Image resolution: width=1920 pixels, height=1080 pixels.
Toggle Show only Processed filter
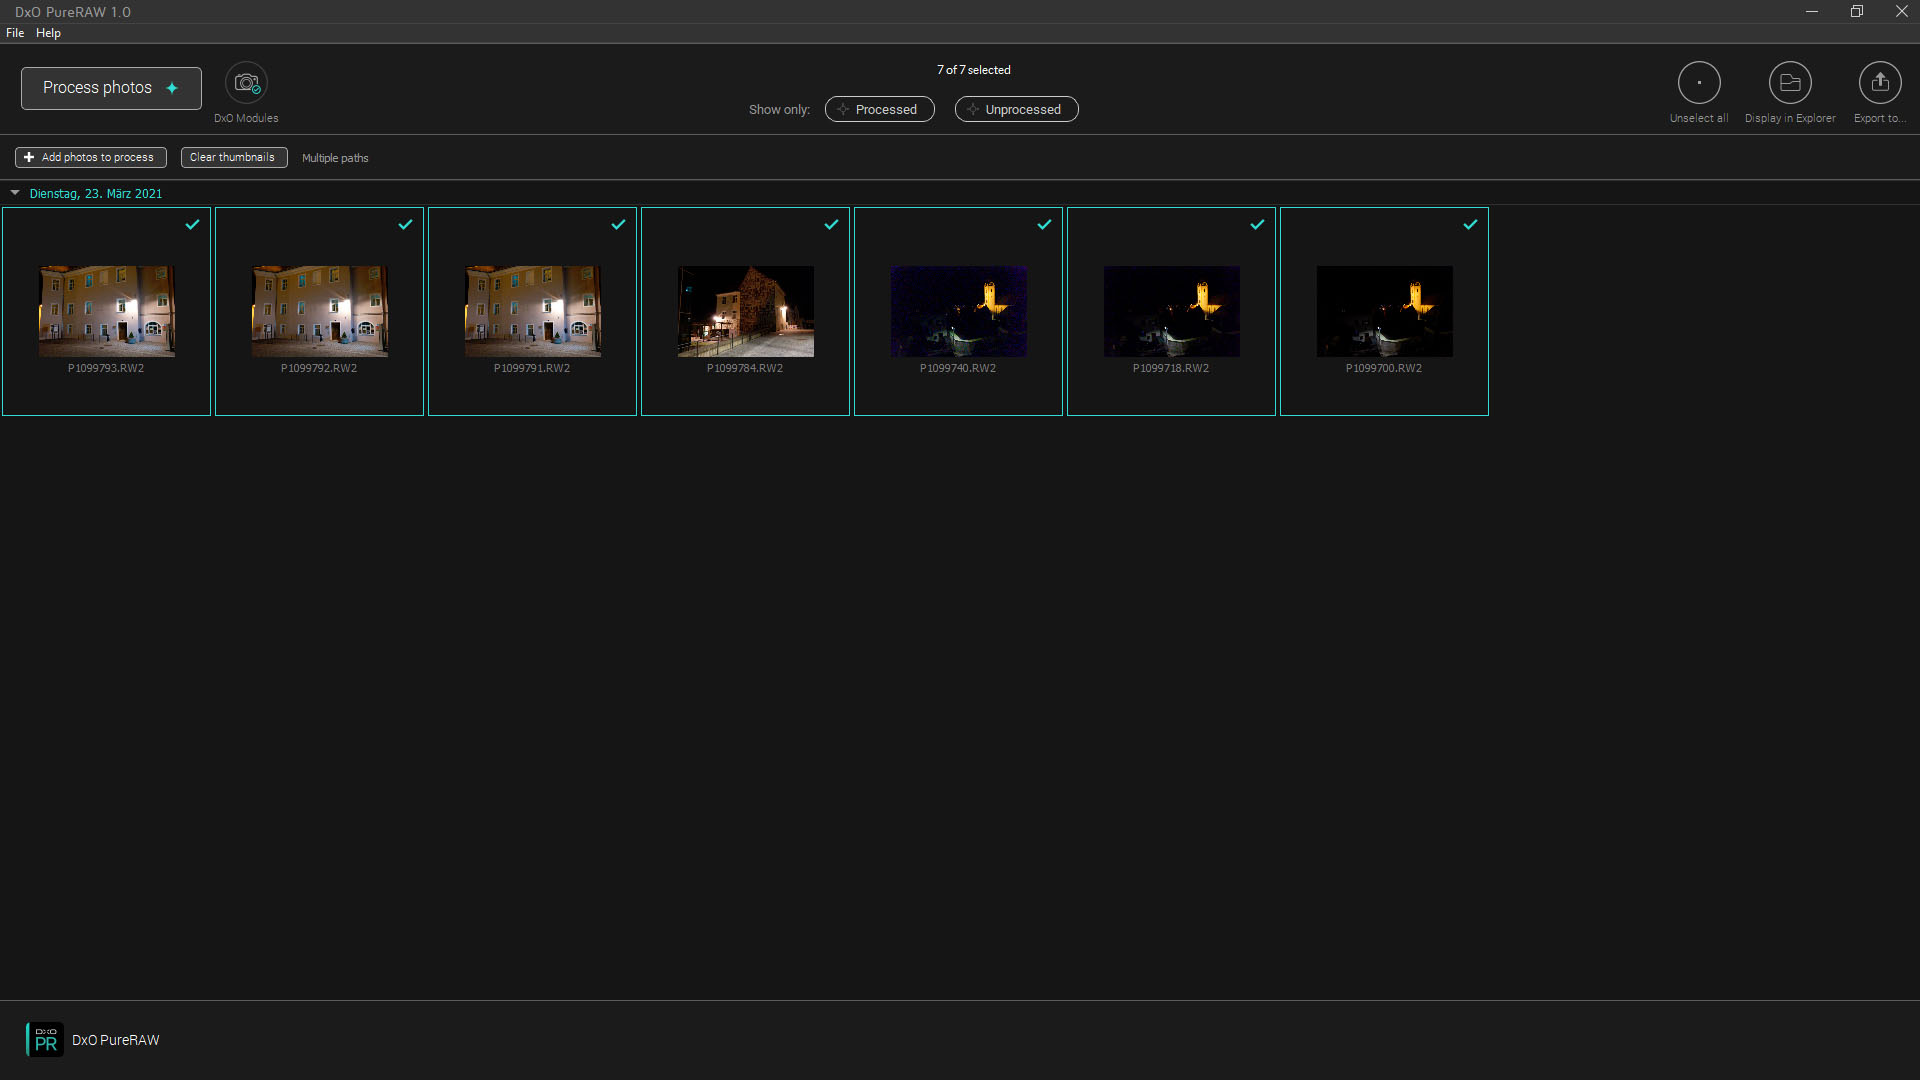pyautogui.click(x=879, y=109)
